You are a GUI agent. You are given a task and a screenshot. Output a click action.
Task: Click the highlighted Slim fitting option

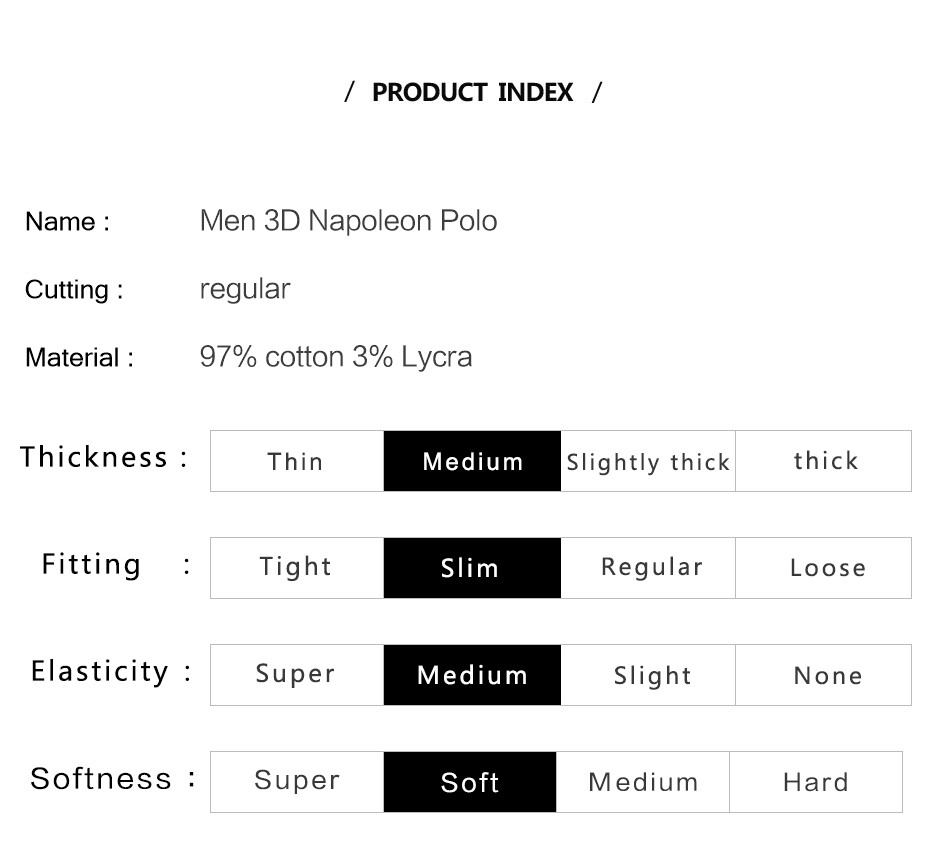472,568
